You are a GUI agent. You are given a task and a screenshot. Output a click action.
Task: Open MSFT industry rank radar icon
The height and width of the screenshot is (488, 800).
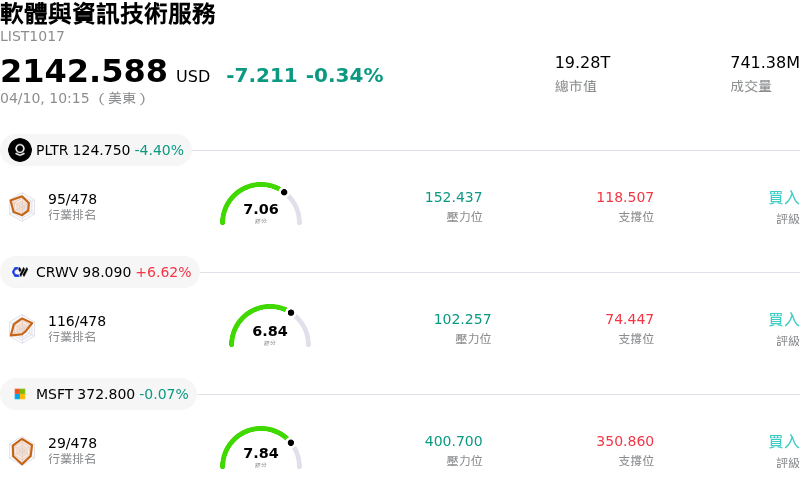point(21,450)
